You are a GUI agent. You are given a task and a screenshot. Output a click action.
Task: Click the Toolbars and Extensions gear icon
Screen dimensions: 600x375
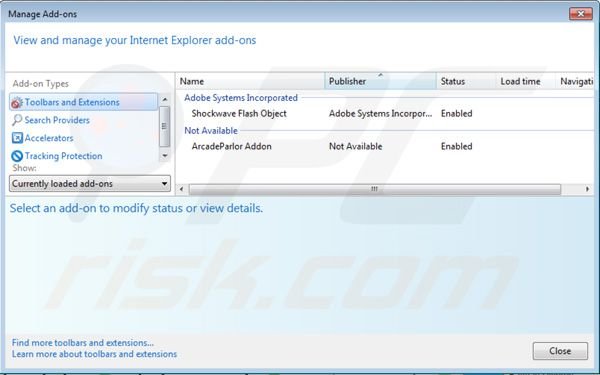tap(17, 103)
